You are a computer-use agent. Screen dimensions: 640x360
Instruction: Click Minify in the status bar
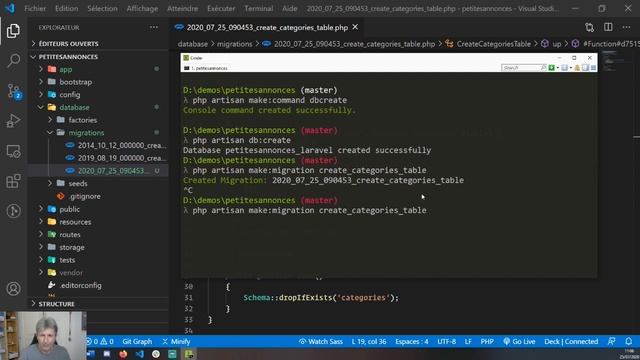(176, 341)
